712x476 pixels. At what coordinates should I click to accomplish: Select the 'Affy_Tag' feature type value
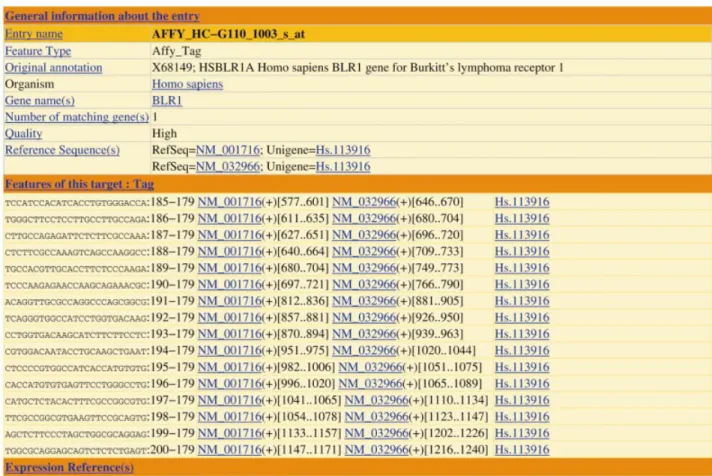click(x=177, y=51)
